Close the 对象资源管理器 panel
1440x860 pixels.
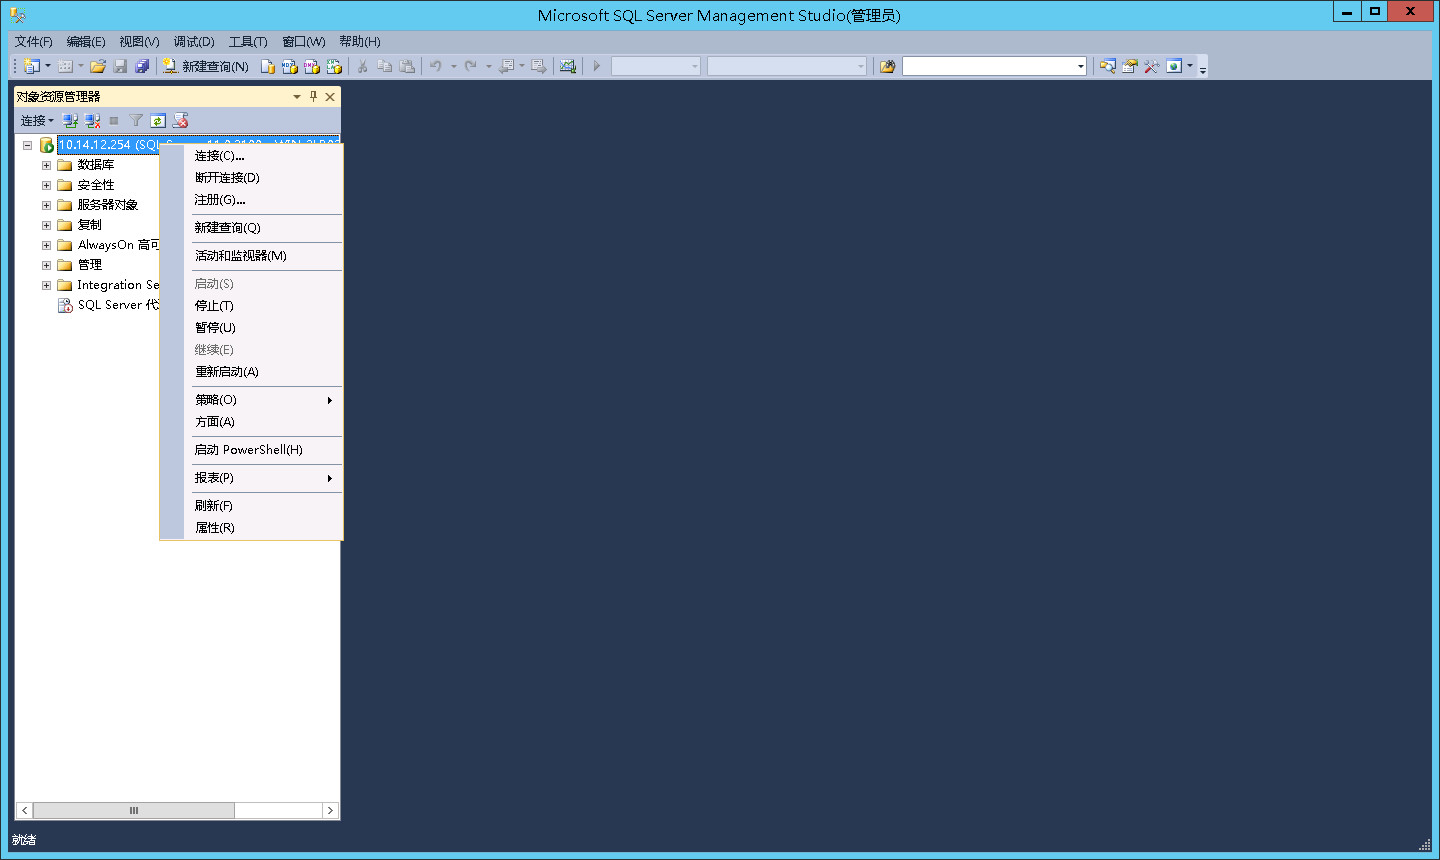330,97
